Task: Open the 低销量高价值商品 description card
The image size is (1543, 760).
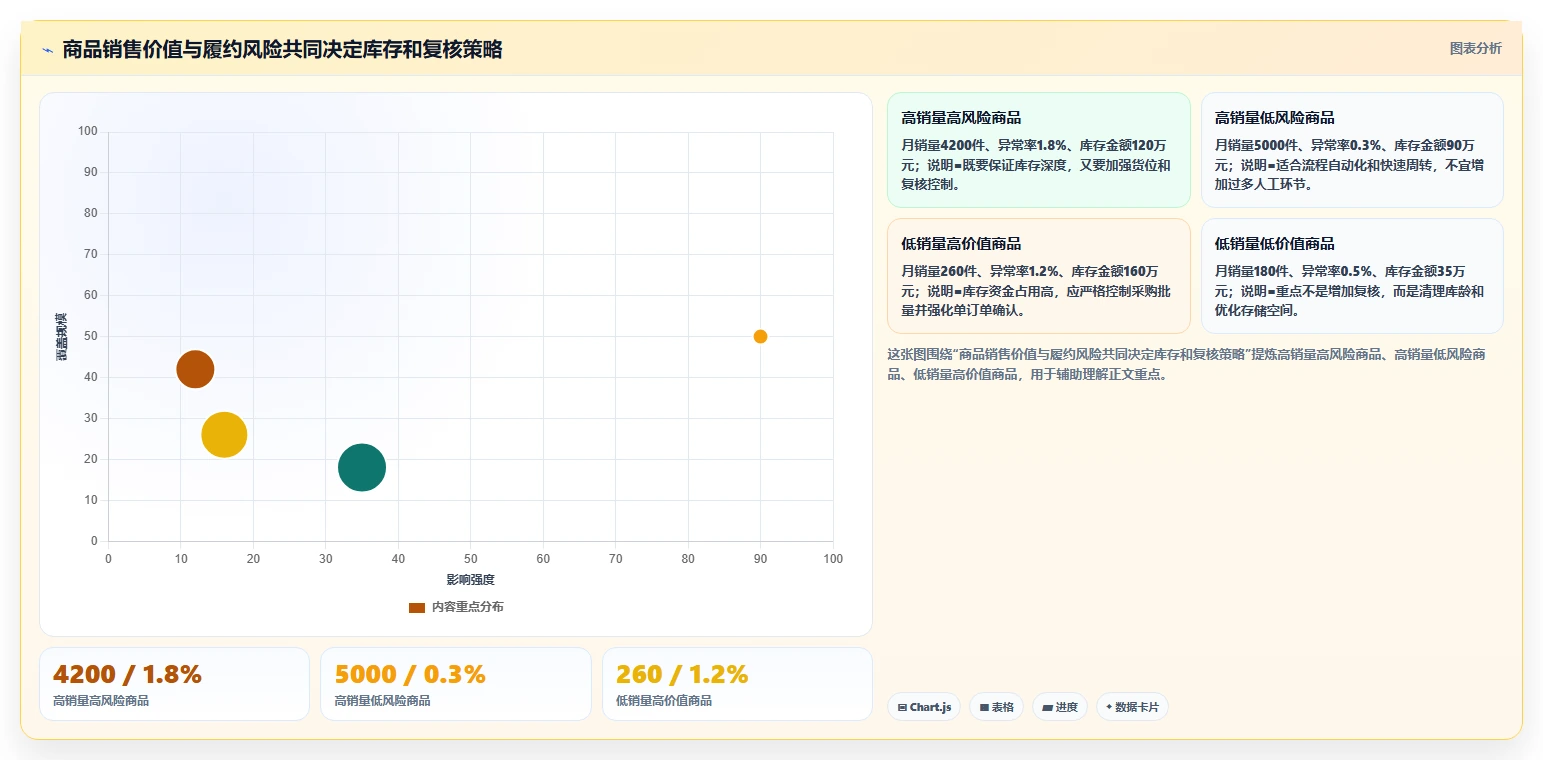Action: [x=1039, y=276]
